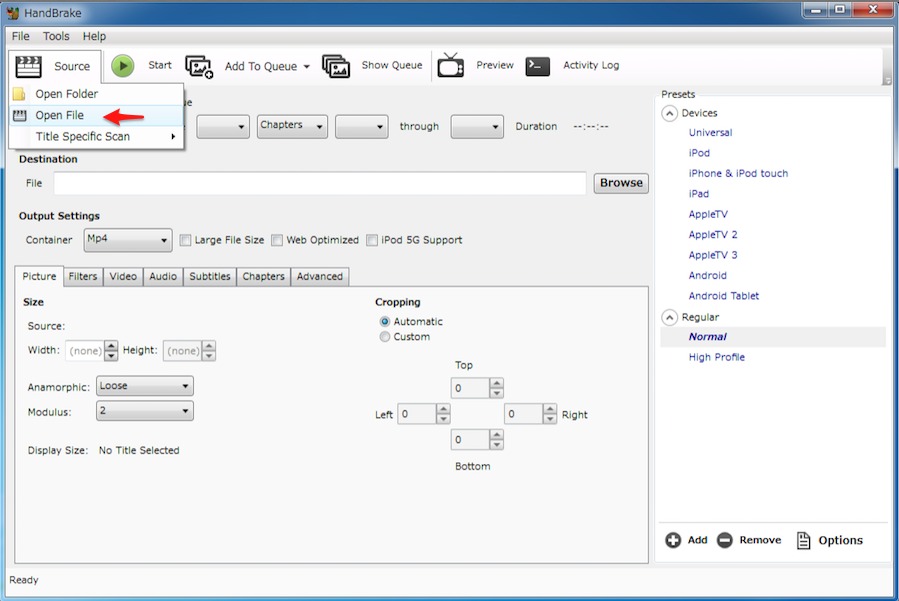
Task: Select the AppleTV 2 preset
Action: click(x=713, y=235)
